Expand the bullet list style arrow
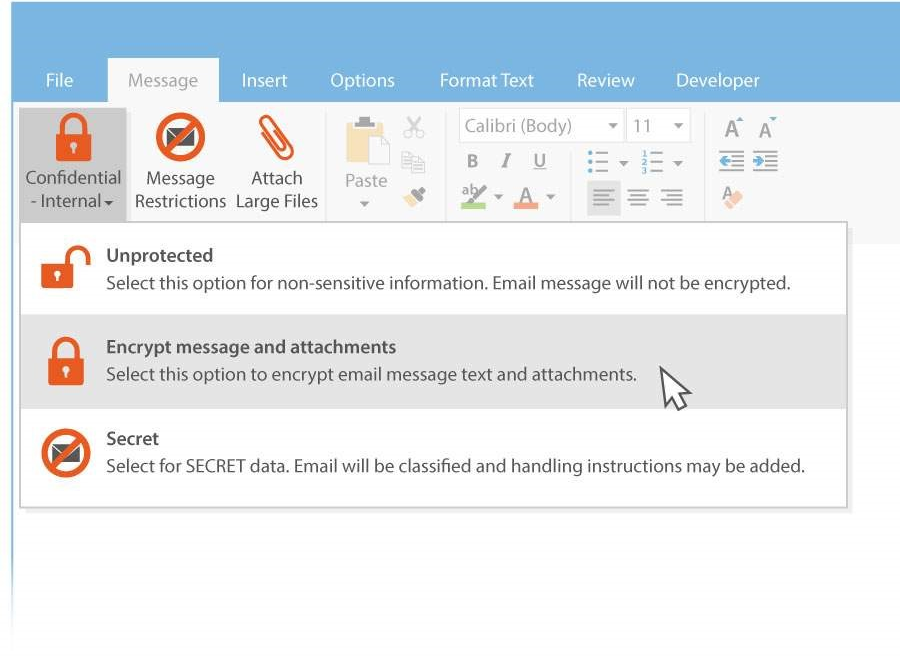The image size is (900, 657). (623, 164)
